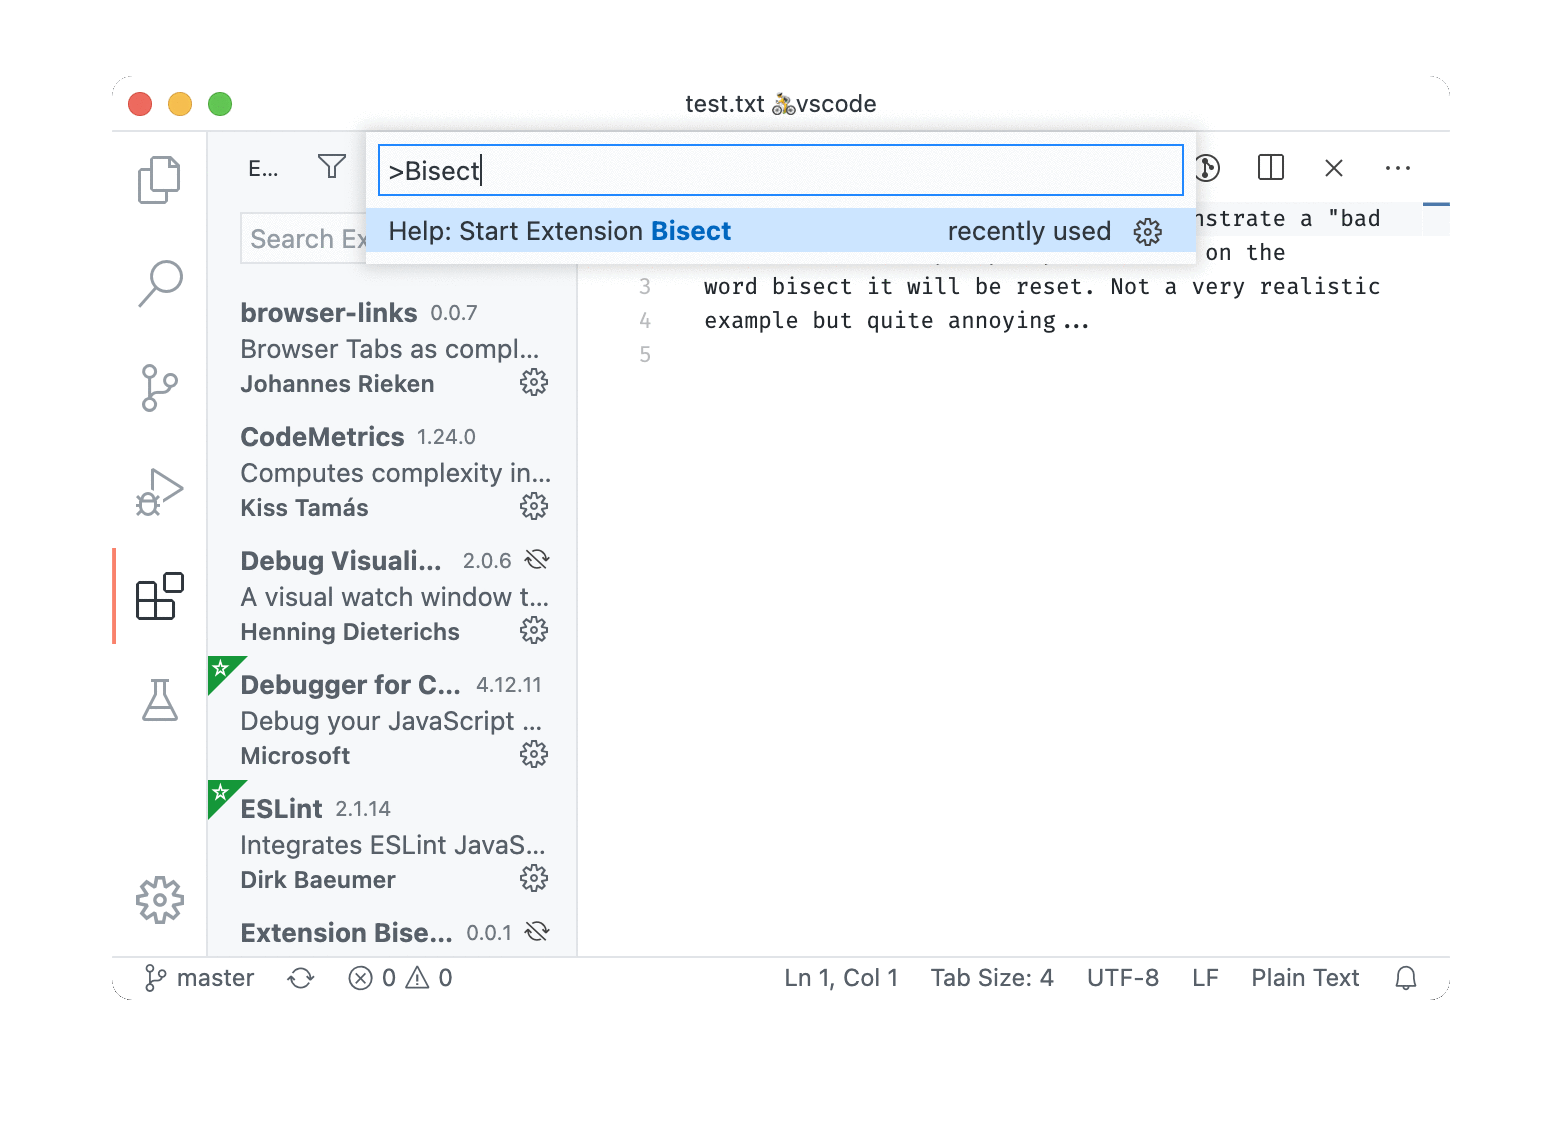
Task: Open the extensions filter funnel menu
Action: click(x=331, y=166)
